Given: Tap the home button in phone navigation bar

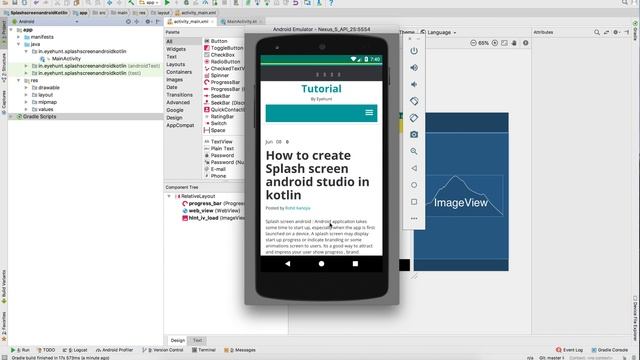Looking at the screenshot, I should pyautogui.click(x=322, y=264).
